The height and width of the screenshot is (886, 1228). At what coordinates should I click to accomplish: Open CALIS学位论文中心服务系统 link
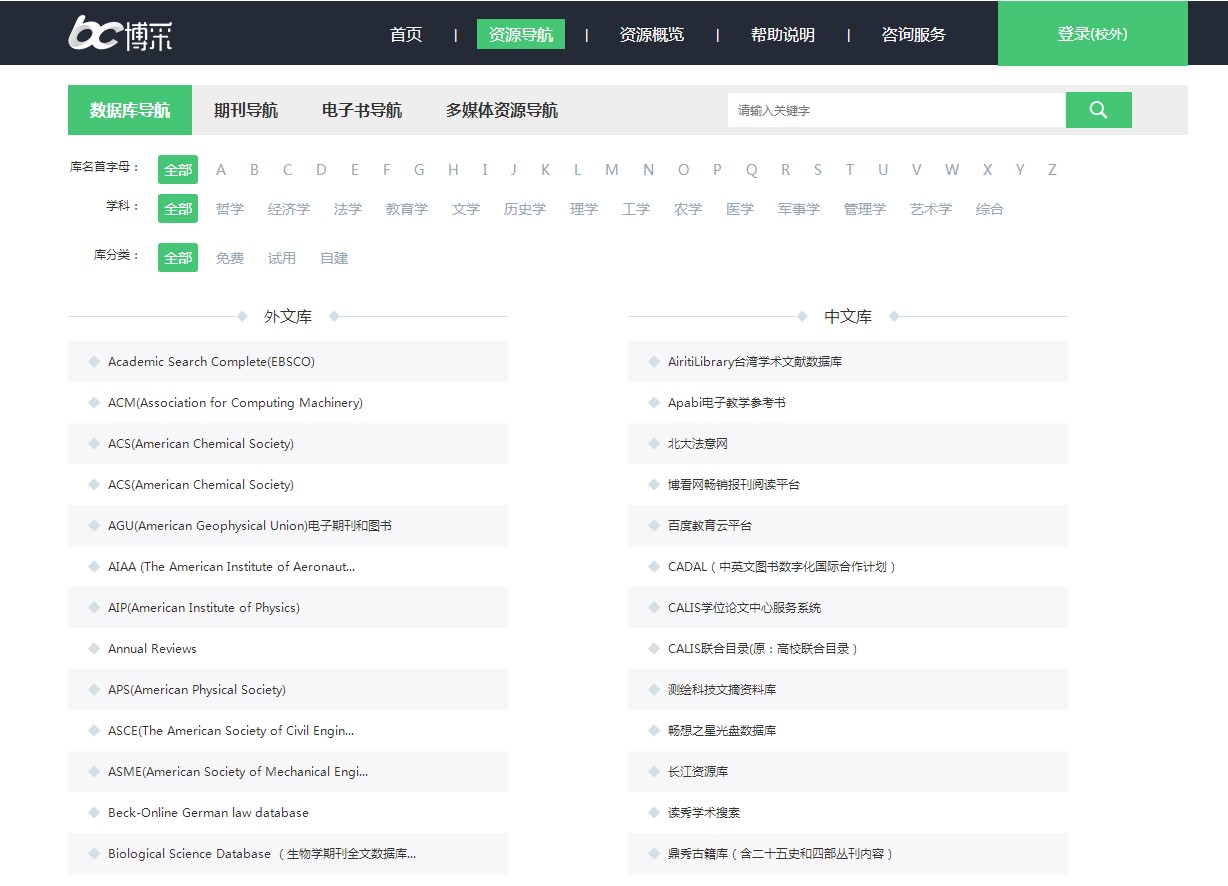point(744,608)
